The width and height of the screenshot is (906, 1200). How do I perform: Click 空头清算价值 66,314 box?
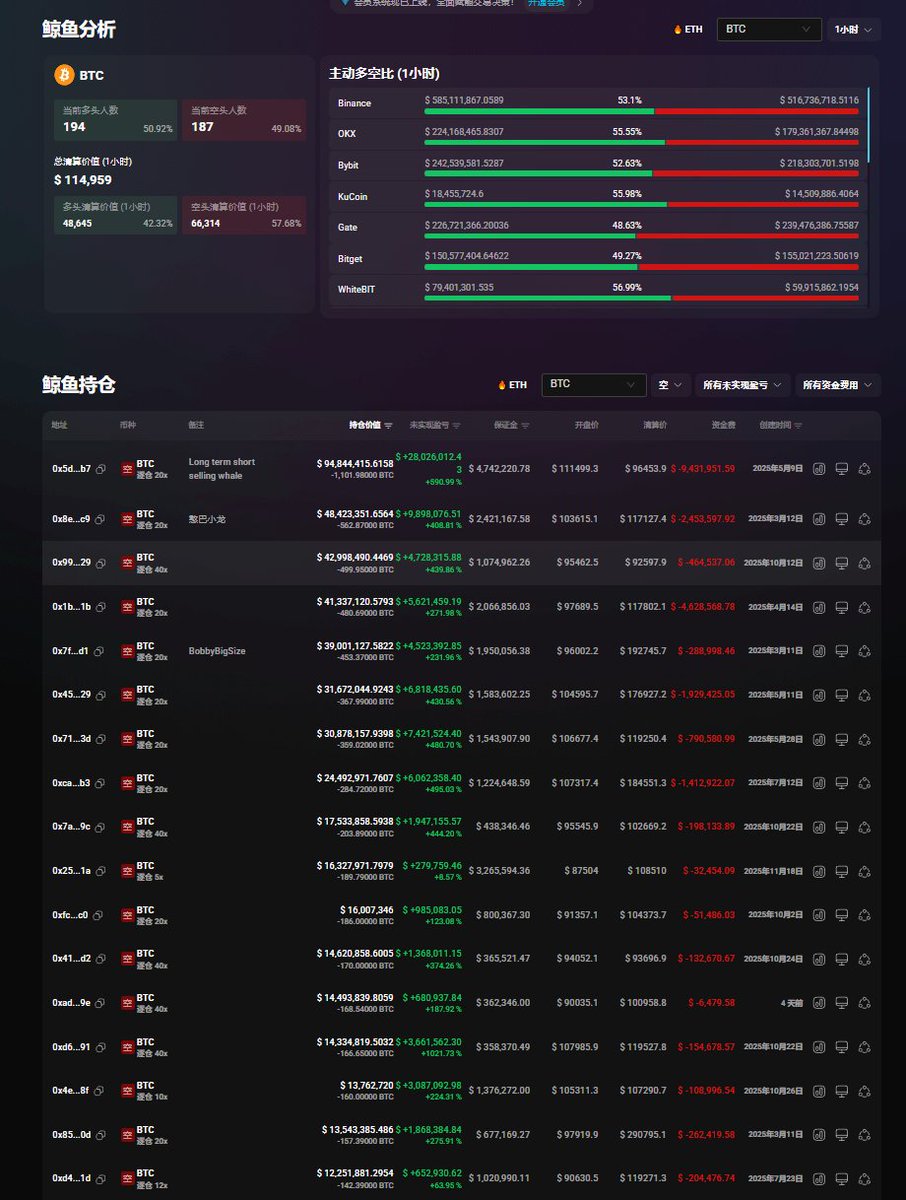244,215
